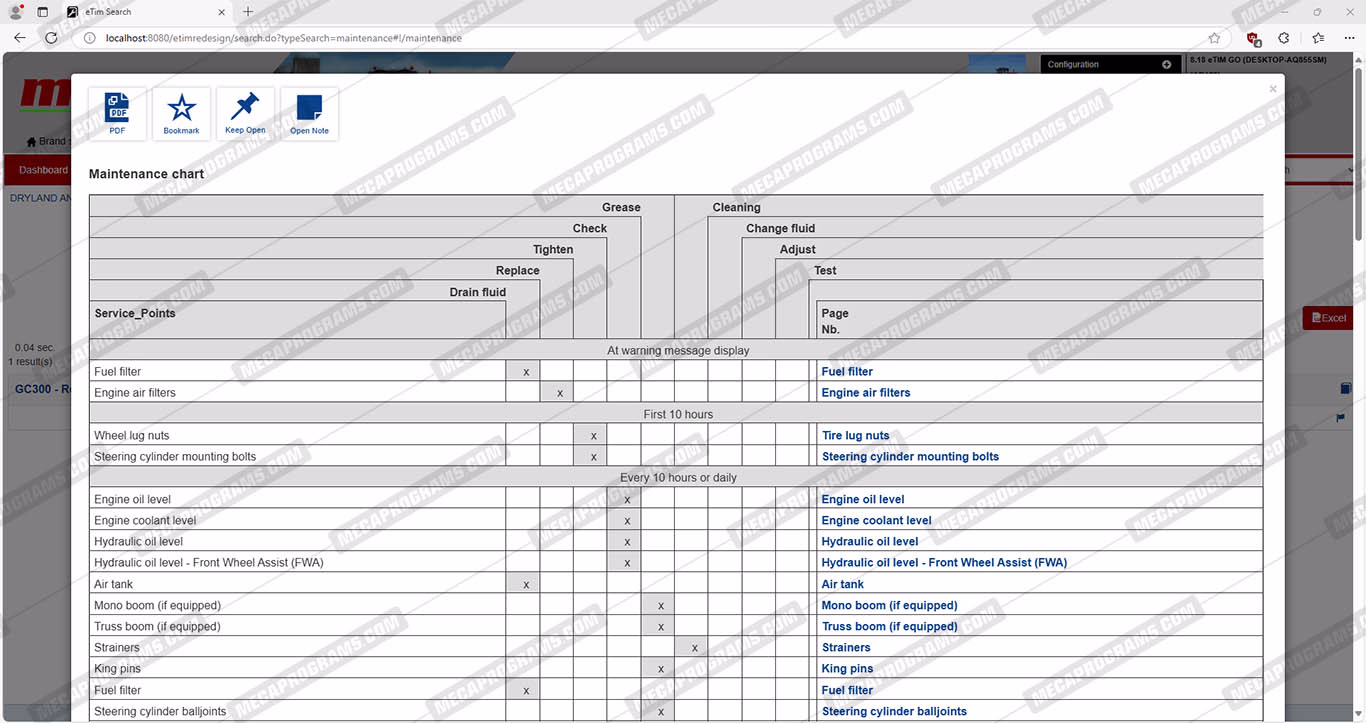Screen dimensions: 1366x723
Task: Open Steering cylinder mounting bolts link
Action: [x=910, y=457]
